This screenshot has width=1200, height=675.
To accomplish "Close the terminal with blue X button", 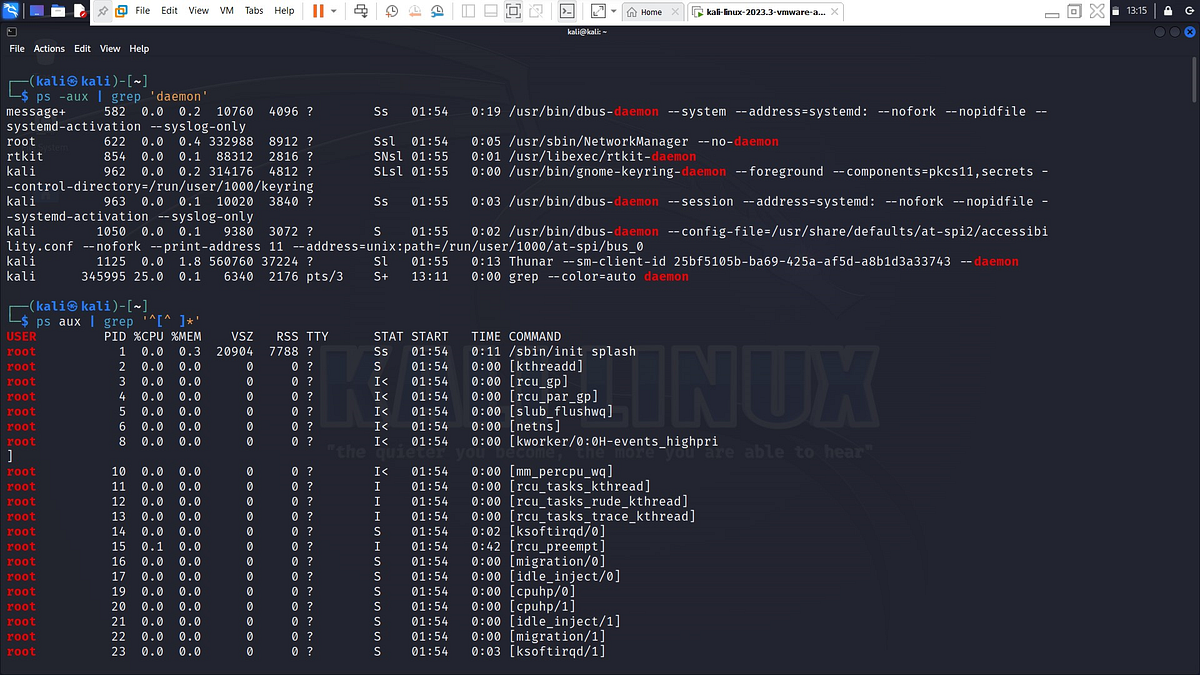I will 1189,32.
